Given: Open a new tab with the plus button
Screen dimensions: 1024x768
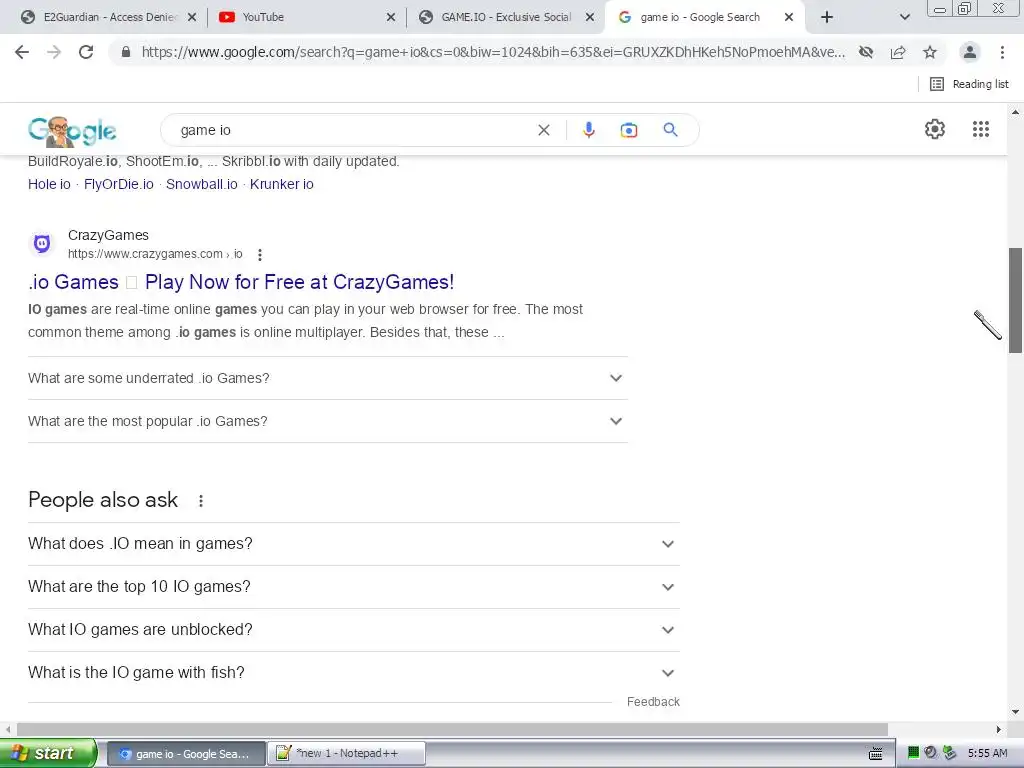Looking at the screenshot, I should pyautogui.click(x=827, y=18).
